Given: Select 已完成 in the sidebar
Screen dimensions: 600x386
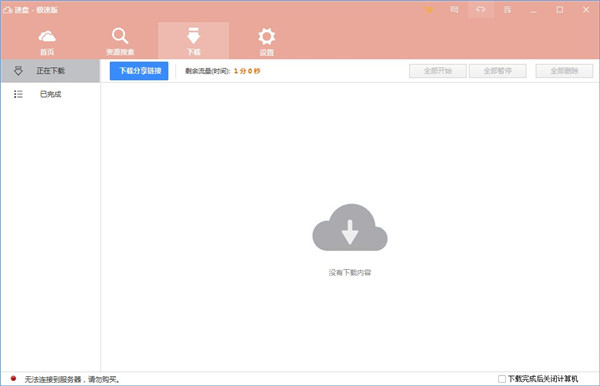Looking at the screenshot, I should click(x=51, y=94).
